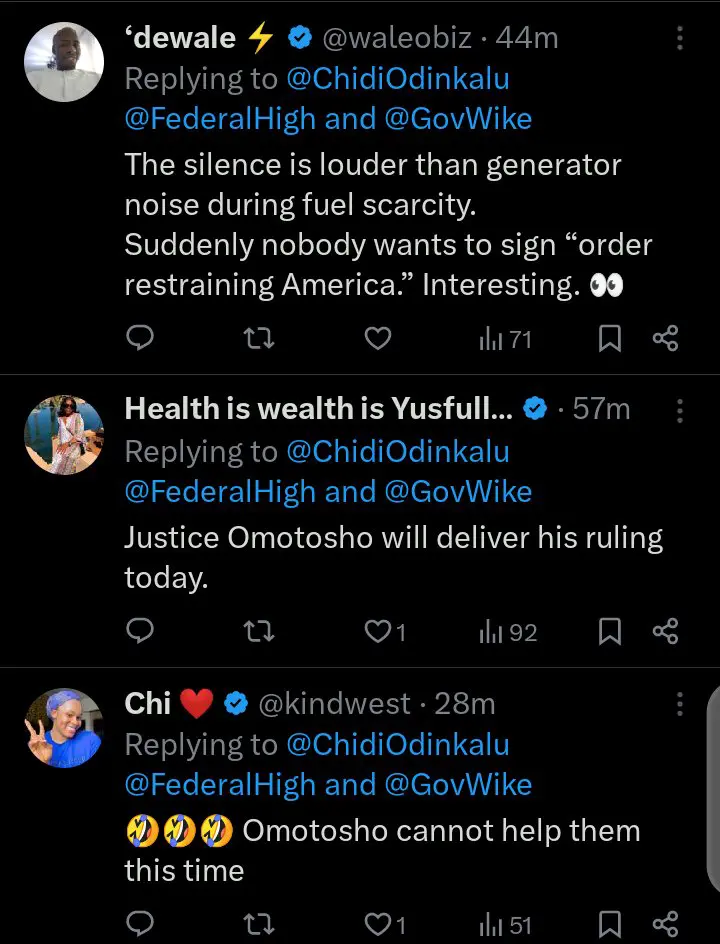Open more options on Chi's tweet
The height and width of the screenshot is (944, 720).
[x=680, y=704]
